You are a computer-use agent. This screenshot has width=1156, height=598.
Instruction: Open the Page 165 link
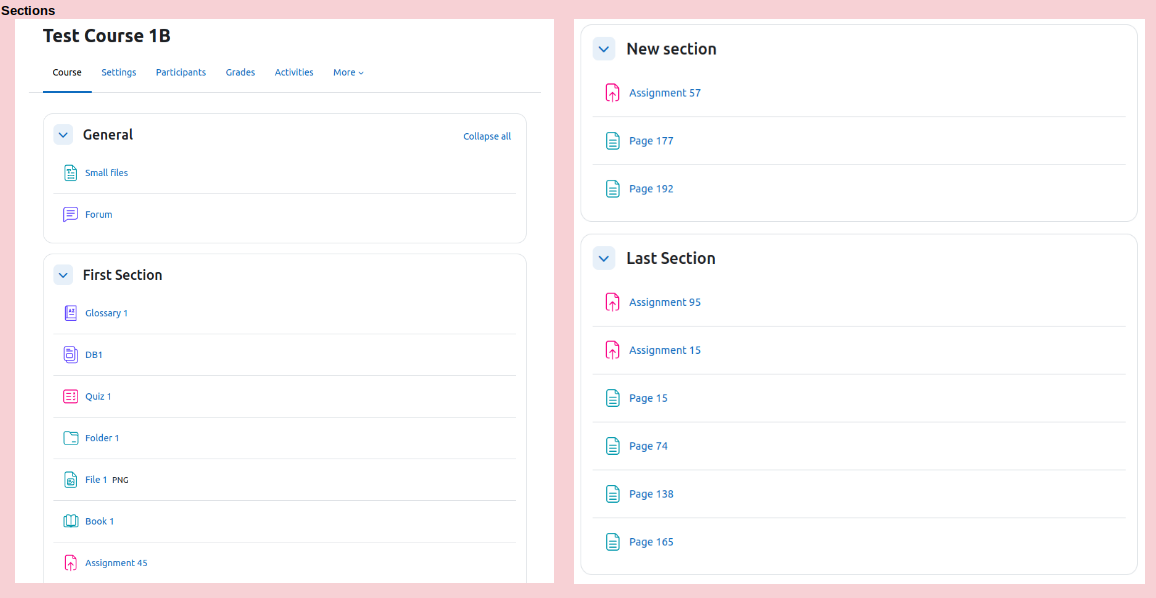[x=651, y=542]
